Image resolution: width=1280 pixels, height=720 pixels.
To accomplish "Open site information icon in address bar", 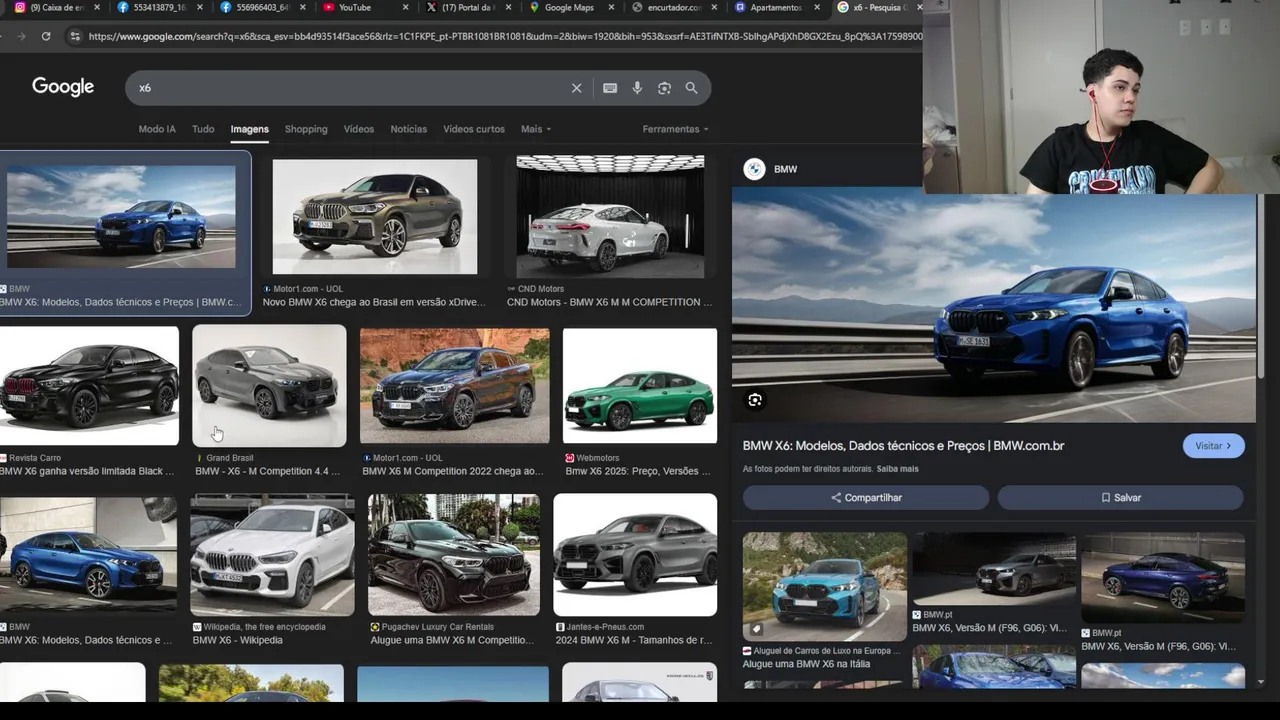I will tap(74, 36).
